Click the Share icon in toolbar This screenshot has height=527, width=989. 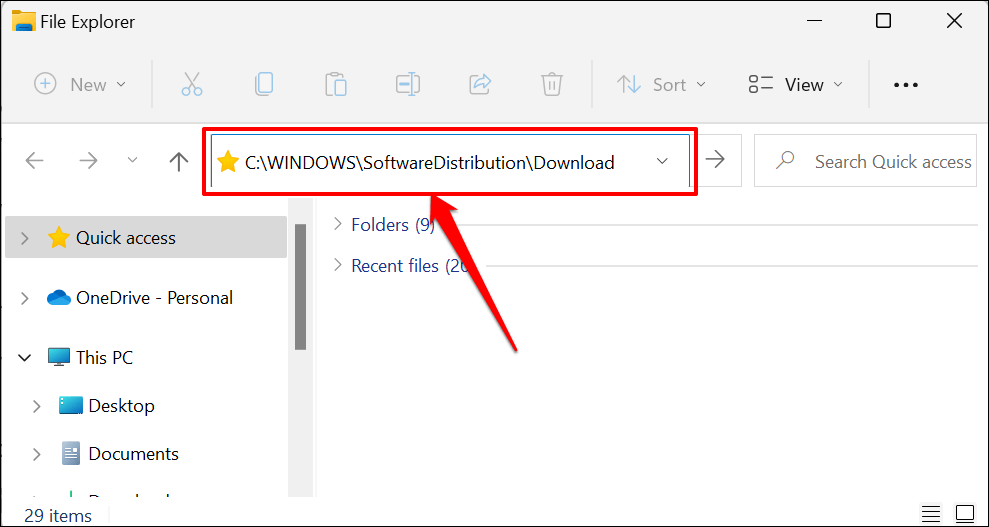[x=480, y=85]
